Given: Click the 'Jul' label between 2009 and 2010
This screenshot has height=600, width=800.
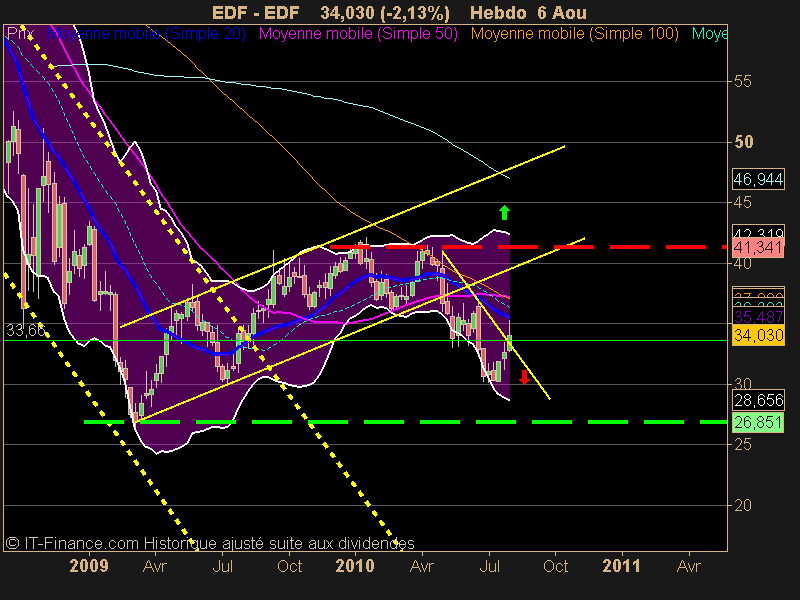Looking at the screenshot, I should tap(222, 566).
